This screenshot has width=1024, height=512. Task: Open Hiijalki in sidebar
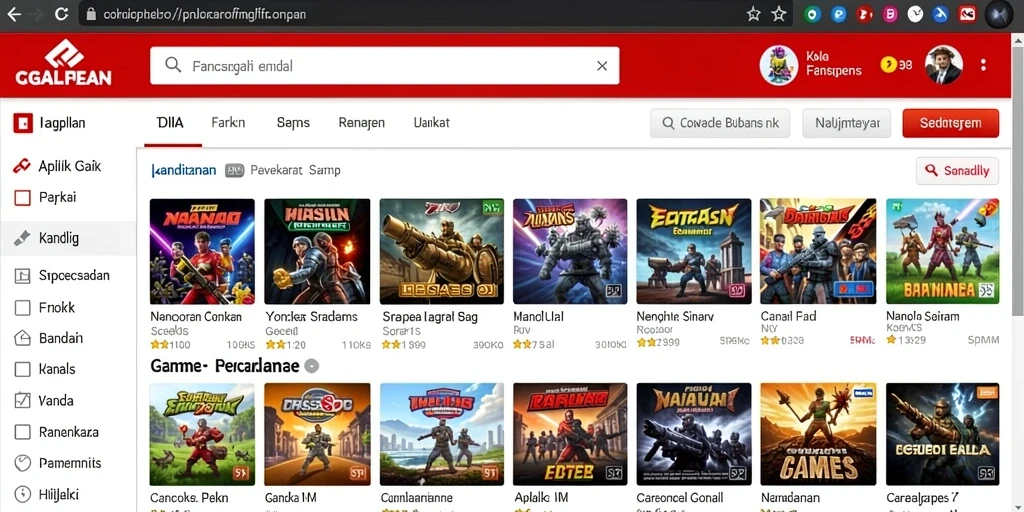[x=46, y=494]
